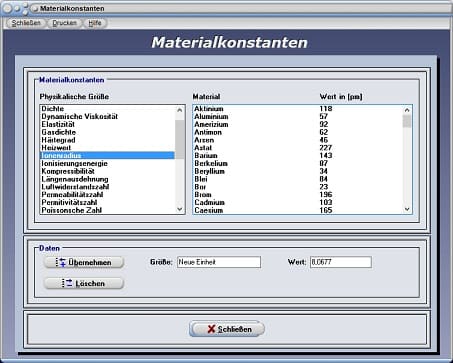Click scroll-up arrow of physical quantity list

[x=180, y=110]
